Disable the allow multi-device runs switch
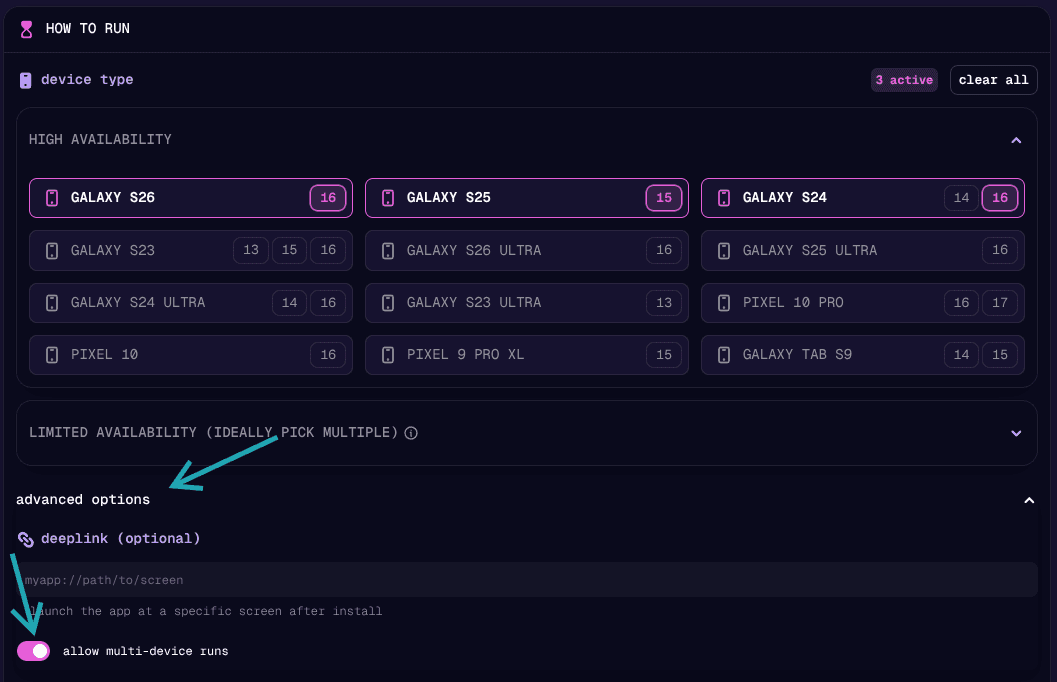The width and height of the screenshot is (1057, 682). pos(34,651)
